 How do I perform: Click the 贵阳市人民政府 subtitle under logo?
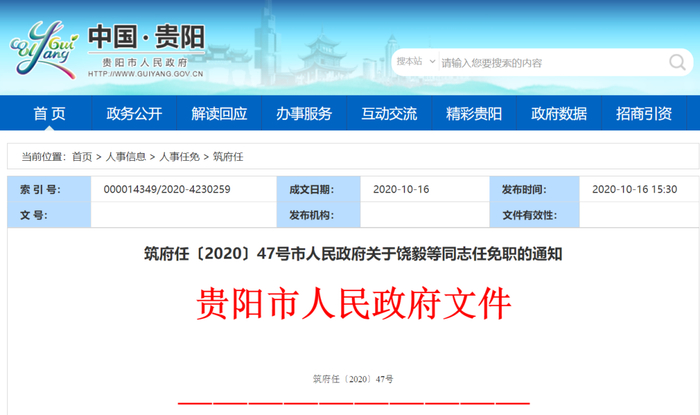146,62
